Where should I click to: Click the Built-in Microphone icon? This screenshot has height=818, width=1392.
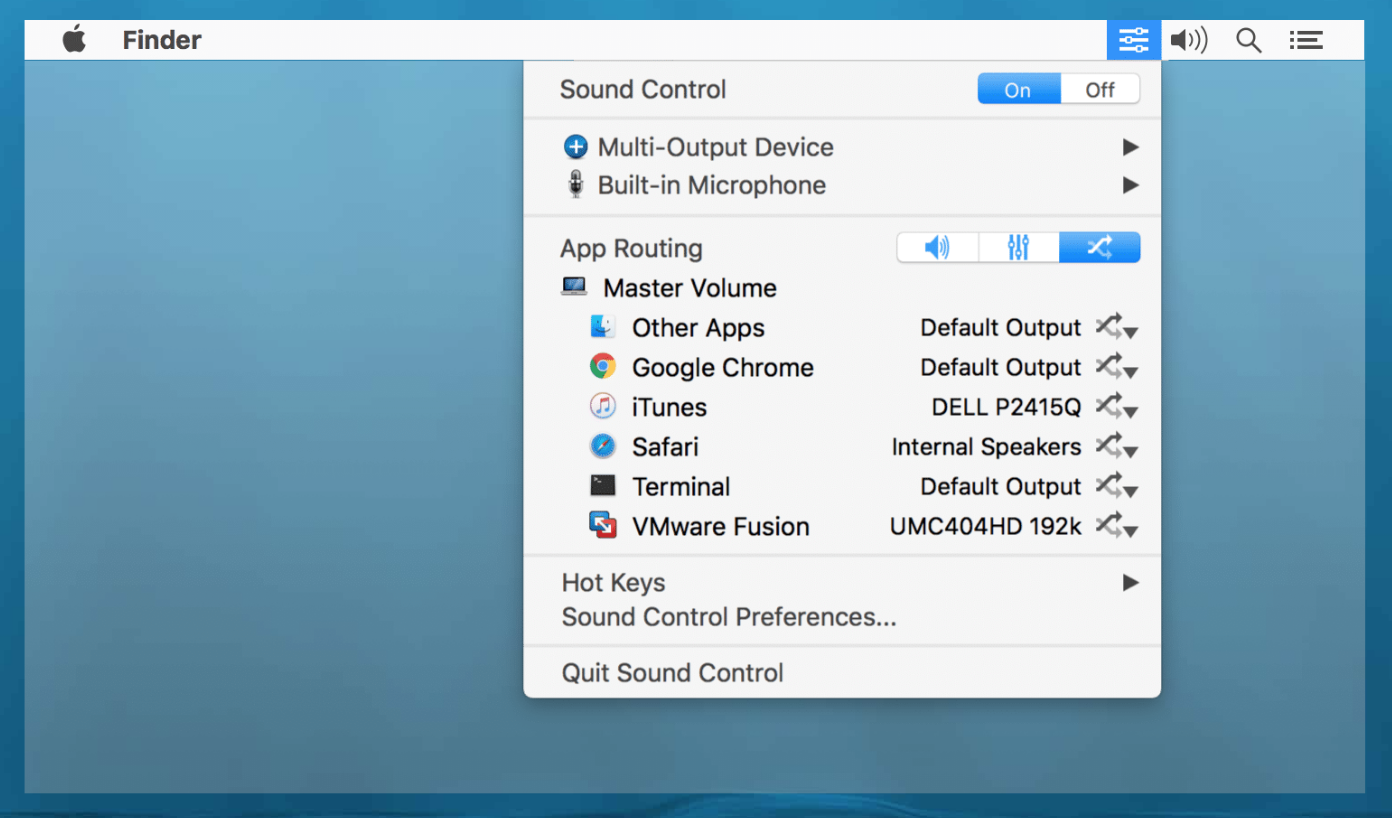[x=576, y=185]
